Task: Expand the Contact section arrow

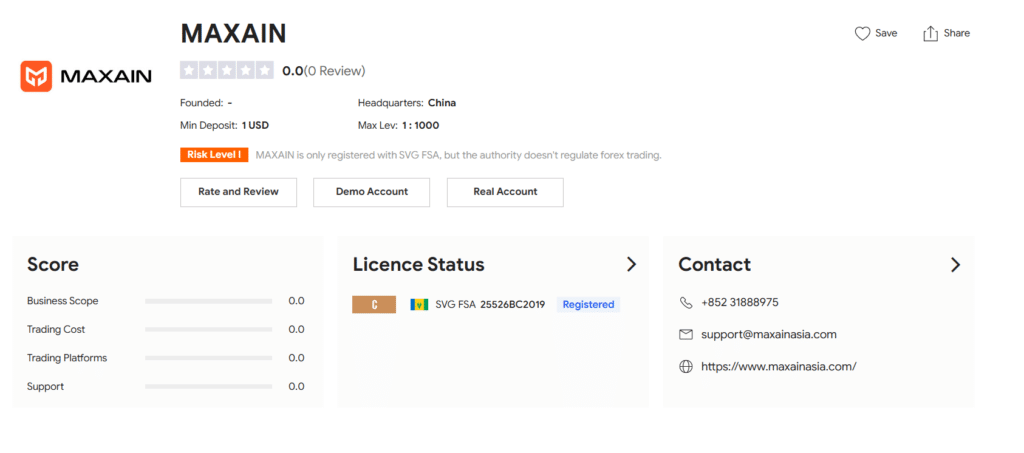Action: 955,265
